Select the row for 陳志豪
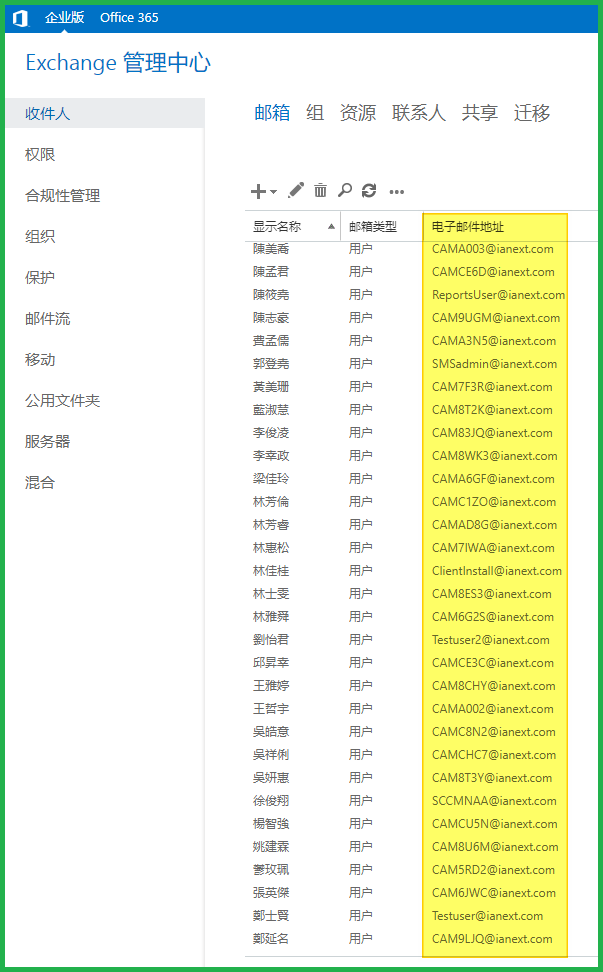The width and height of the screenshot is (603, 972). (421, 318)
